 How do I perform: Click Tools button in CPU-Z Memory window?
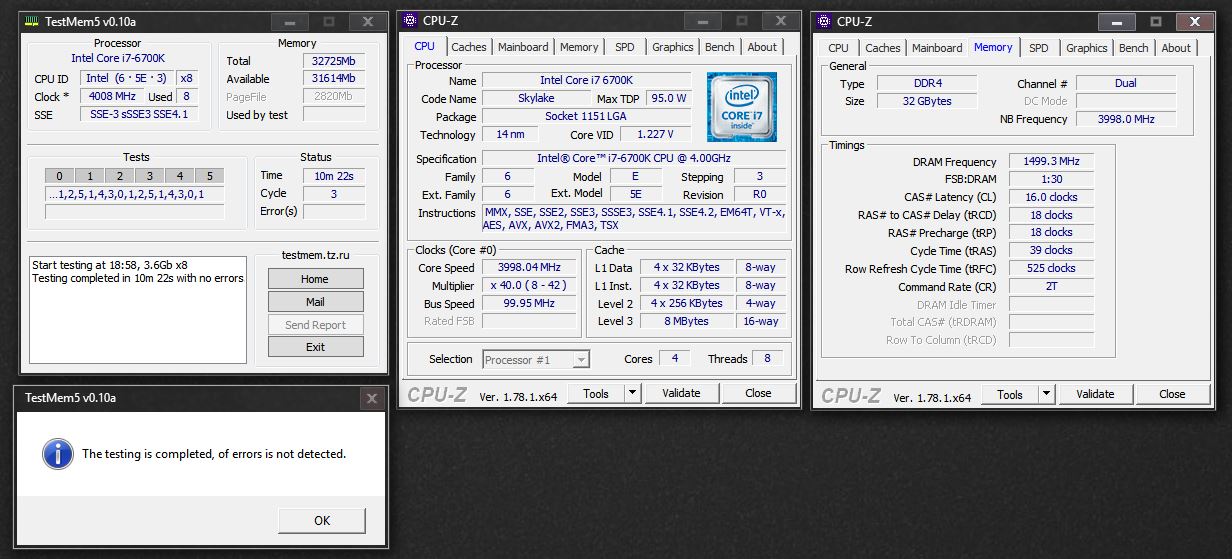(x=1010, y=394)
